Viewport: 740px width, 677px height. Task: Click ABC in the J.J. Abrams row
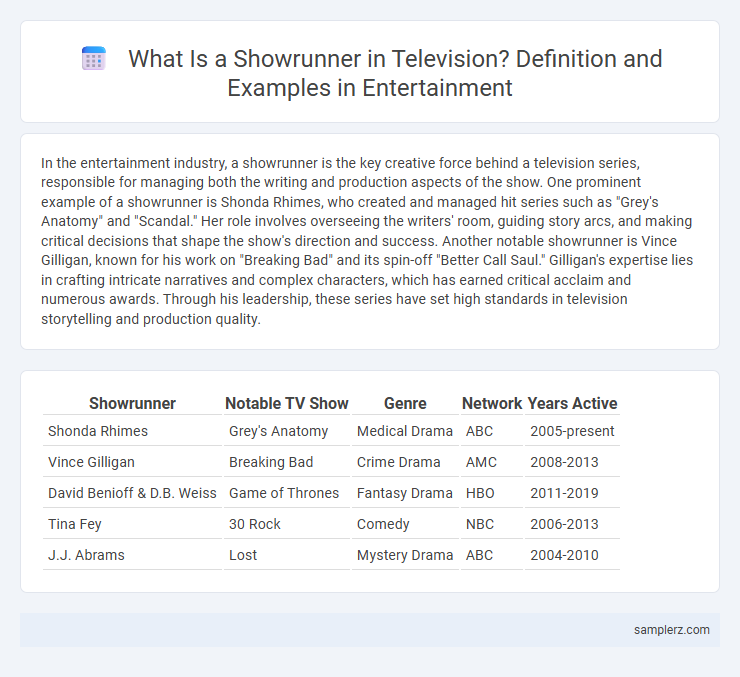[492, 555]
